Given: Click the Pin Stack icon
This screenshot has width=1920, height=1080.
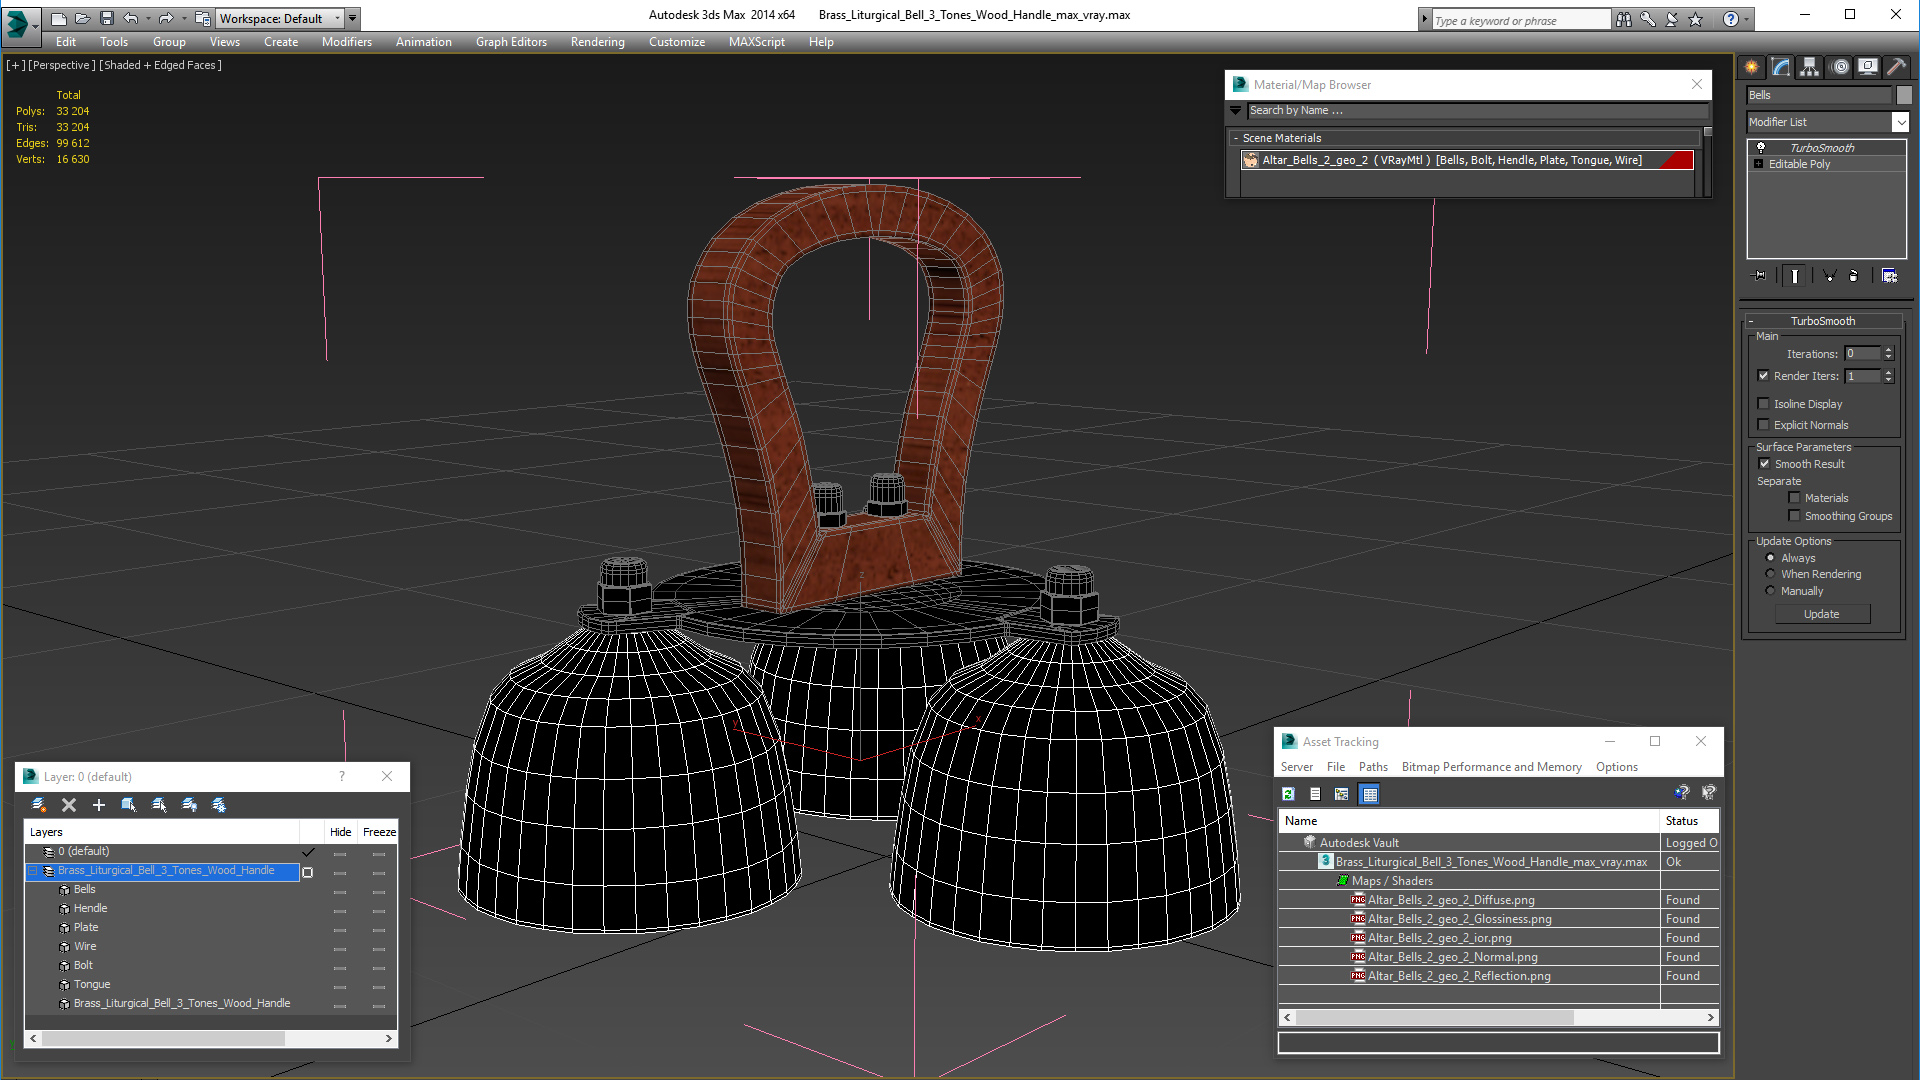Looking at the screenshot, I should click(x=1760, y=276).
